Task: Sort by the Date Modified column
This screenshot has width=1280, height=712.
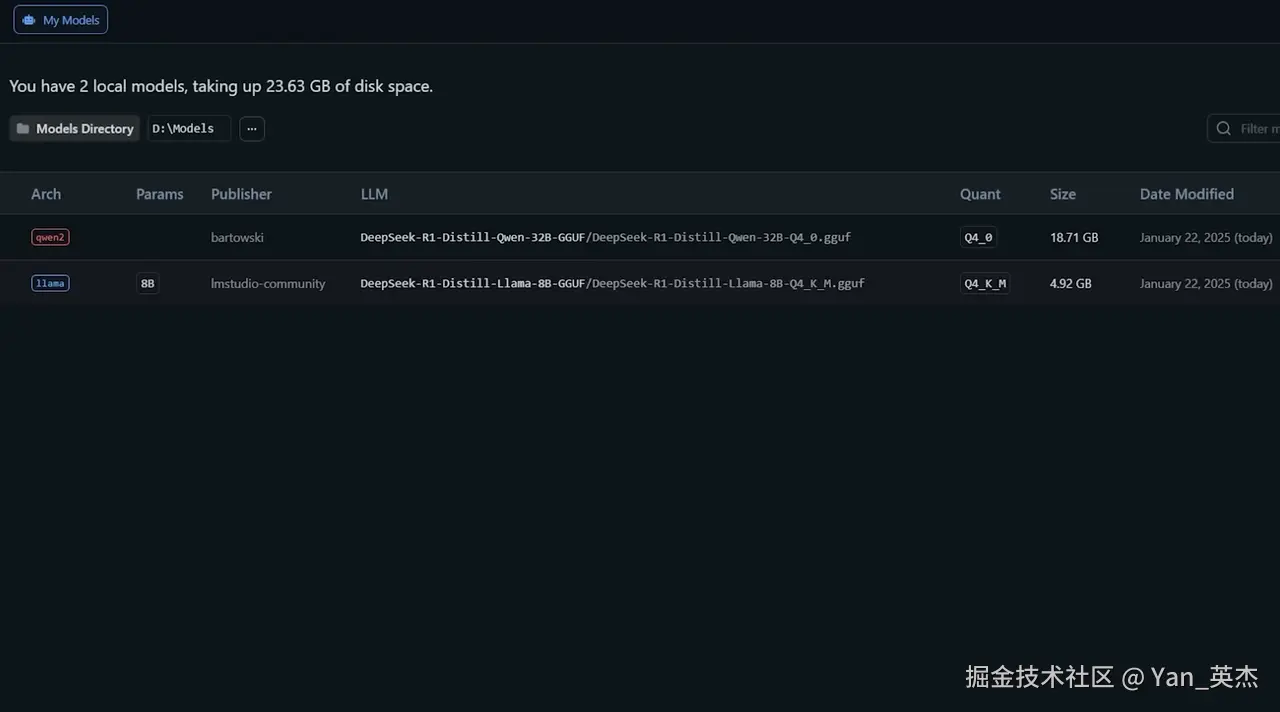Action: click(x=1186, y=194)
